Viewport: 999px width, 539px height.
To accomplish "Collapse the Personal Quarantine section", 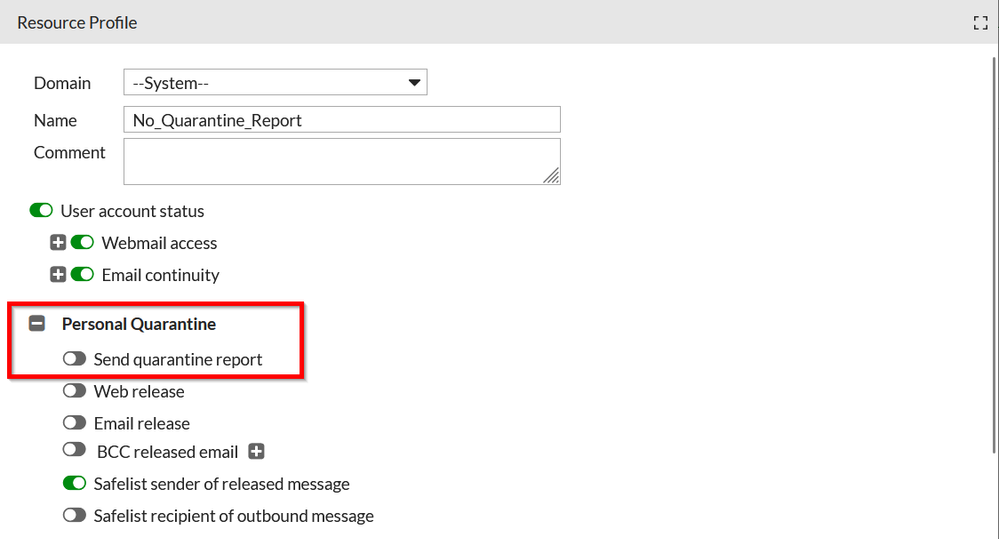I will 37,324.
